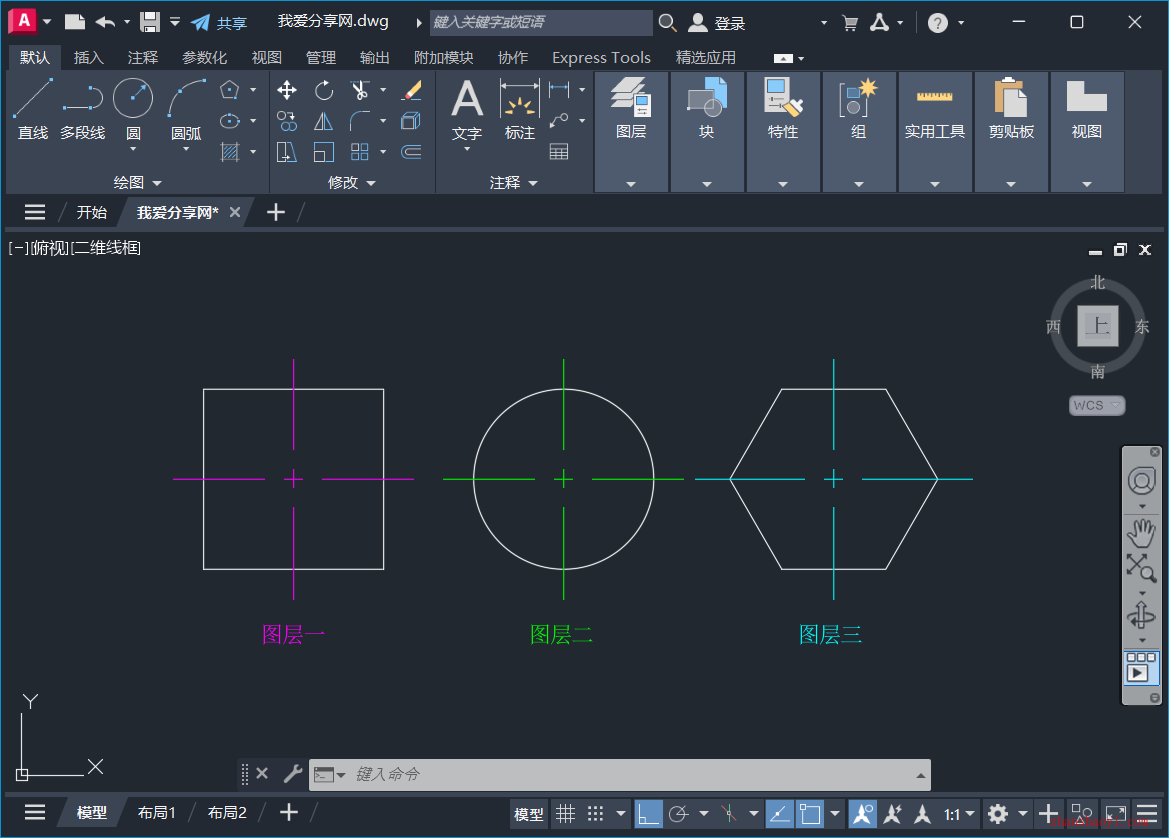Open the 1:1 annotation scale dropdown
This screenshot has height=838, width=1169.
959,814
